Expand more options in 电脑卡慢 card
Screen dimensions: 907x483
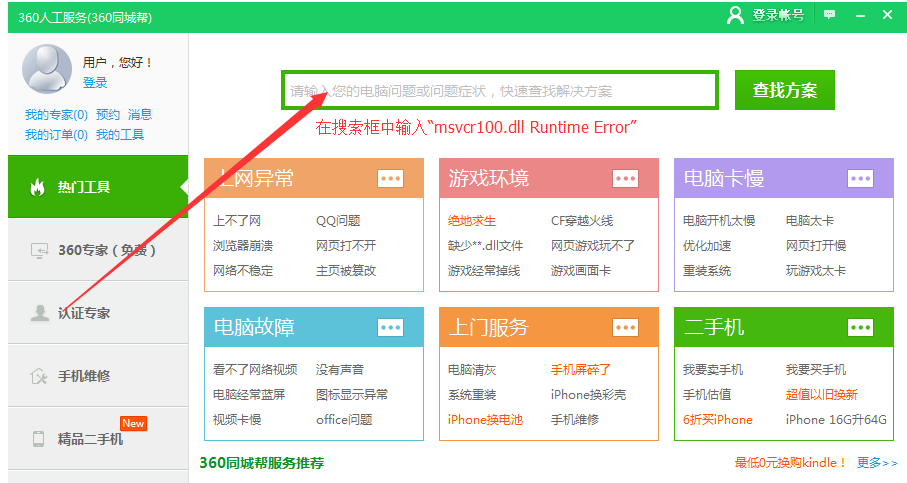coord(860,178)
